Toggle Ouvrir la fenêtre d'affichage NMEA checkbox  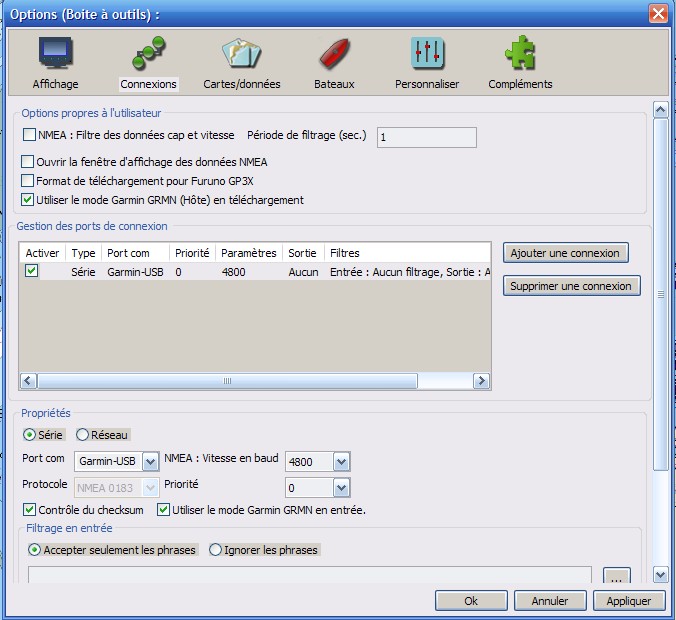28,162
